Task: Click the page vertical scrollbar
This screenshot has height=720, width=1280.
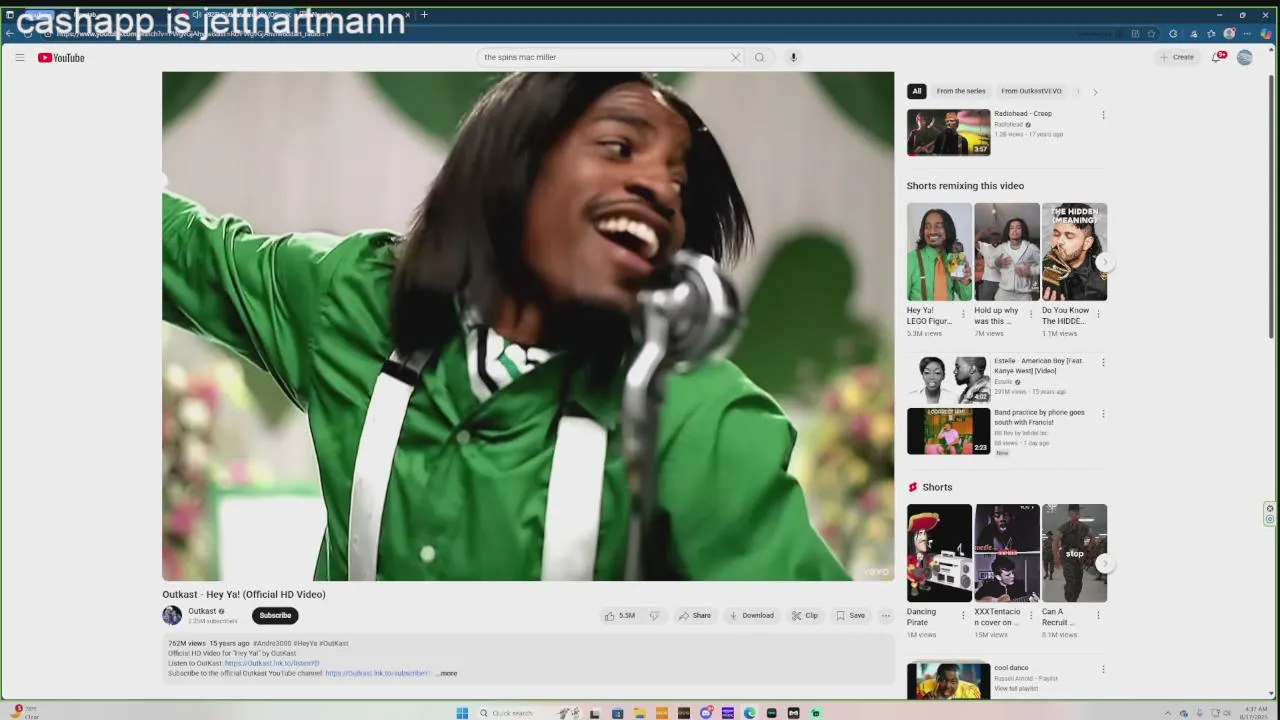Action: pos(1271,205)
